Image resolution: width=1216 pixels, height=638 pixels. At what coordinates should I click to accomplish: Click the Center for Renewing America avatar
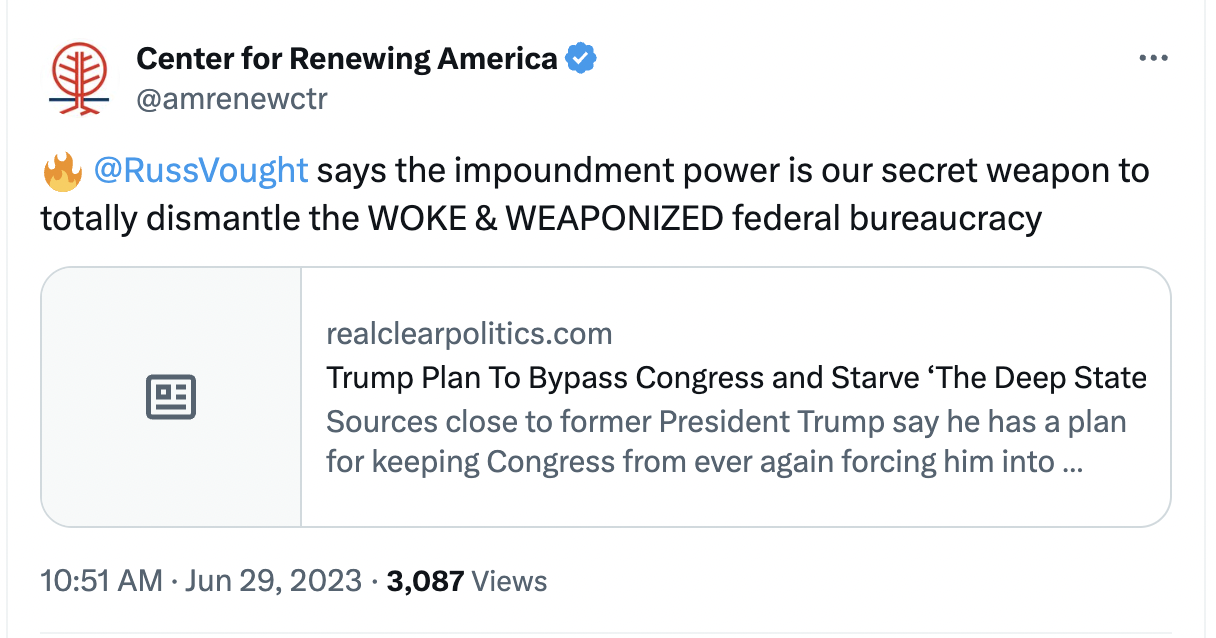point(79,78)
